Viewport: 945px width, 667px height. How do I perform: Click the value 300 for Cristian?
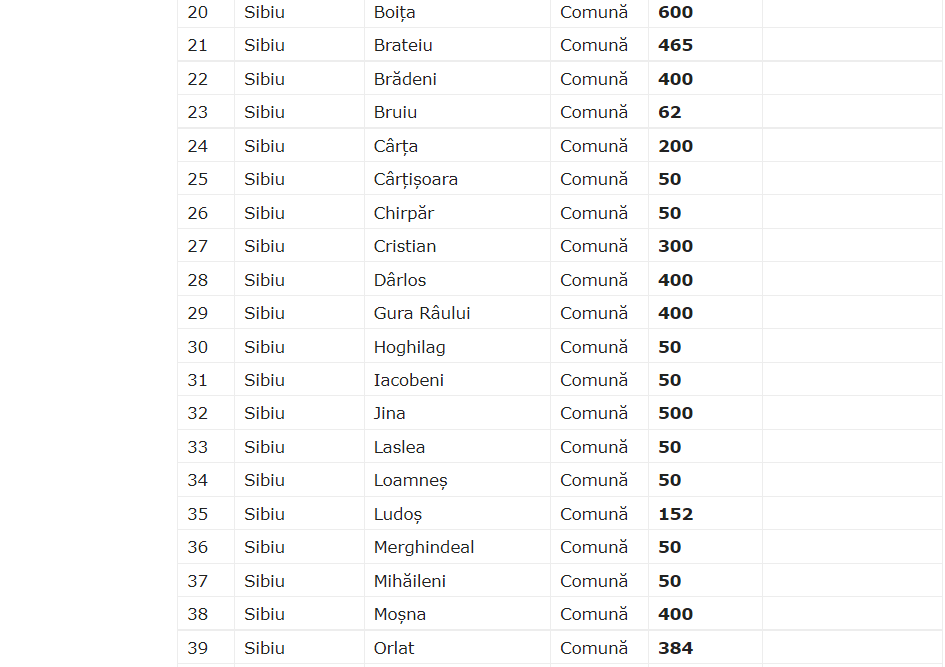tap(675, 246)
